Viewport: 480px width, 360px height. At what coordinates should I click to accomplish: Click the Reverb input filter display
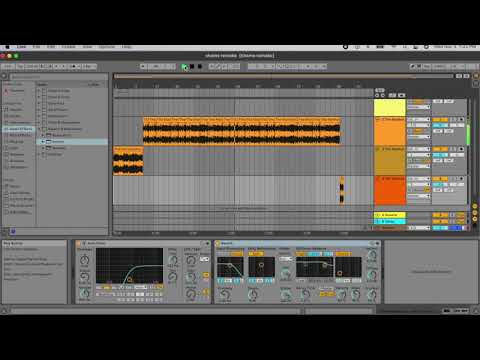[230, 267]
